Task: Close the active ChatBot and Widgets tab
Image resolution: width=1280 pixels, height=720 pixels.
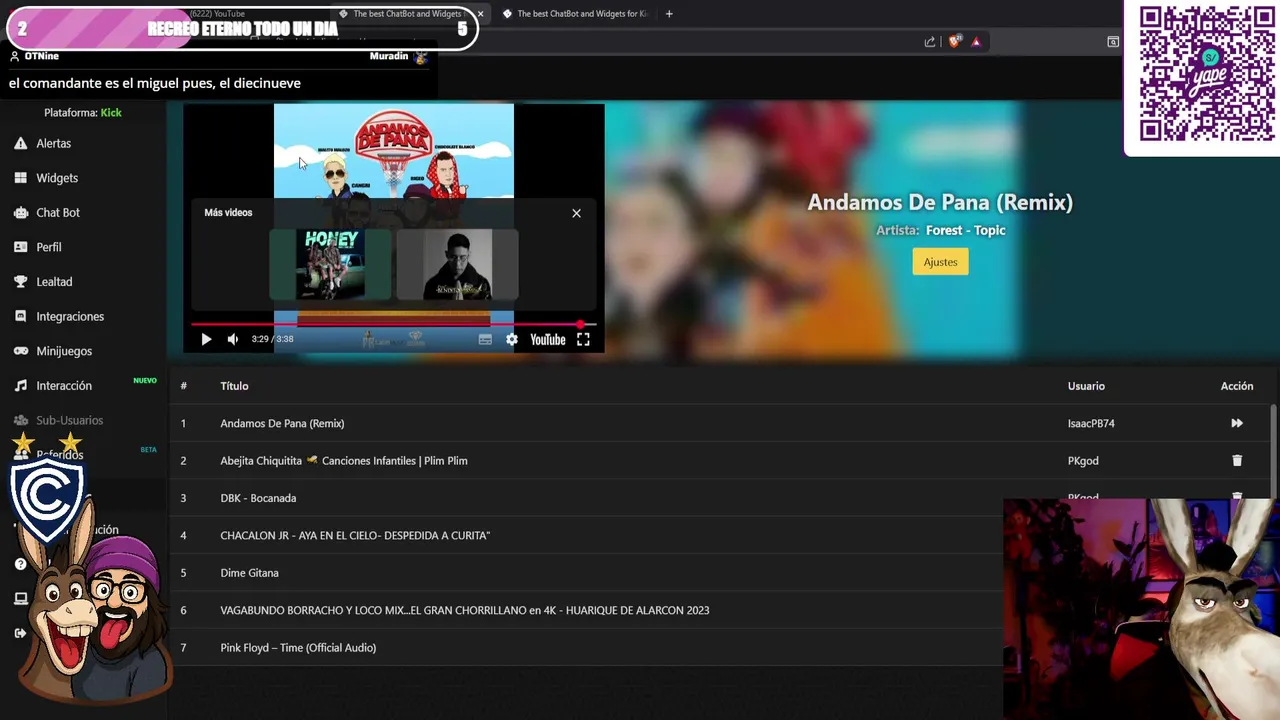Action: [x=480, y=14]
